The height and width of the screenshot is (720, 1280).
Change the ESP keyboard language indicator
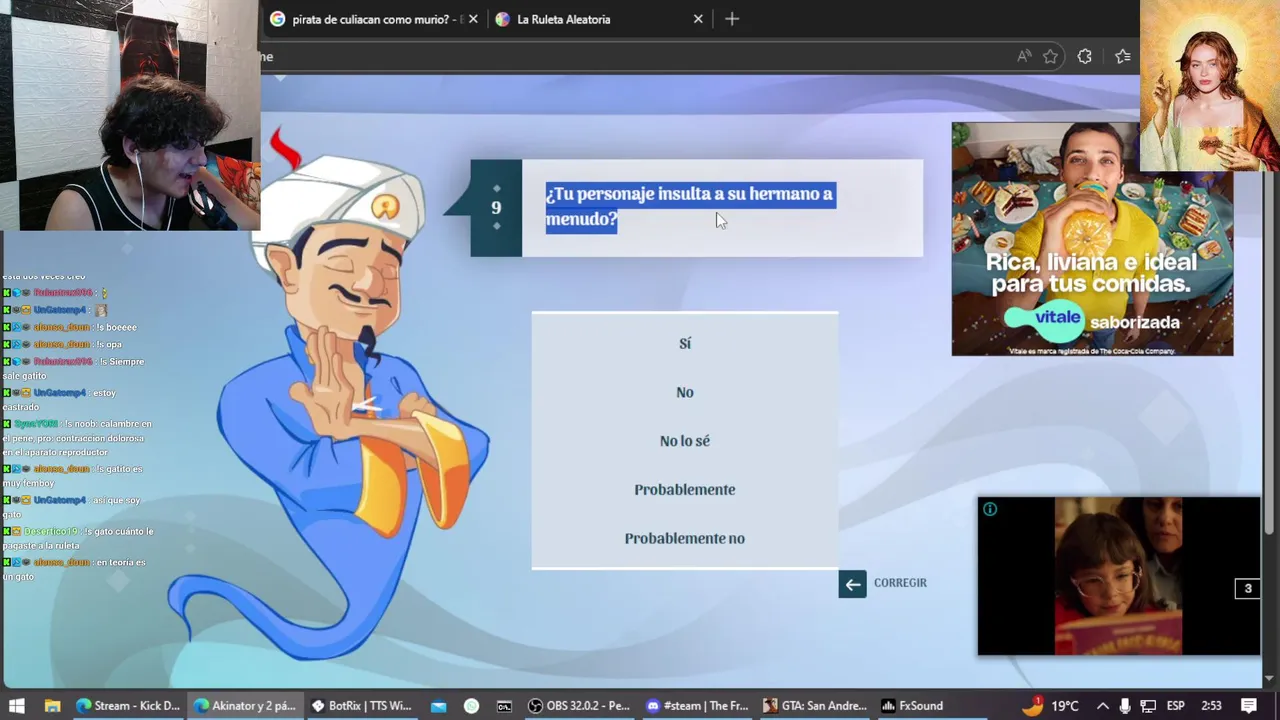point(1176,705)
